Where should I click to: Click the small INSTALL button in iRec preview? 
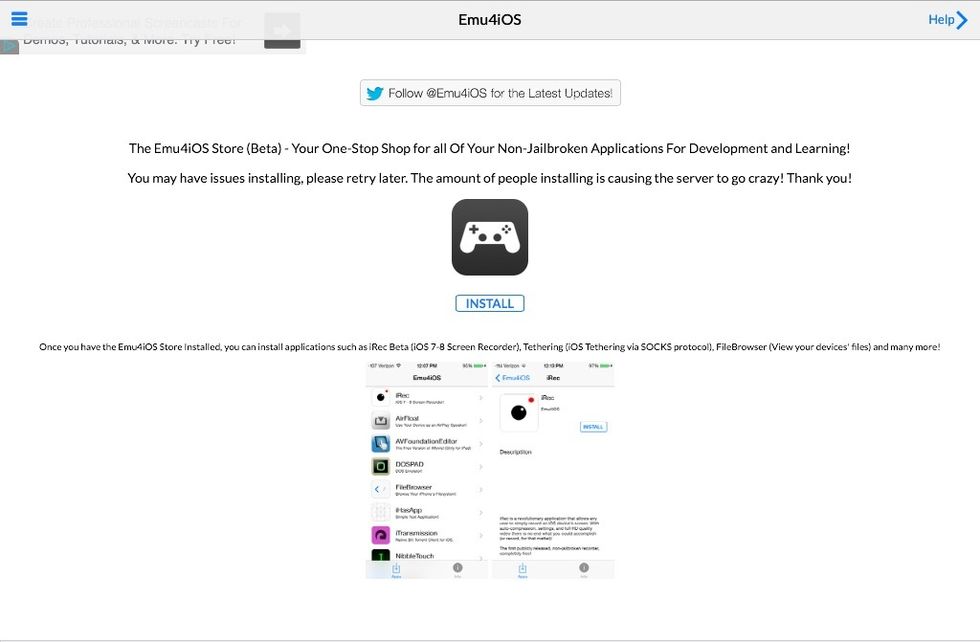[593, 427]
